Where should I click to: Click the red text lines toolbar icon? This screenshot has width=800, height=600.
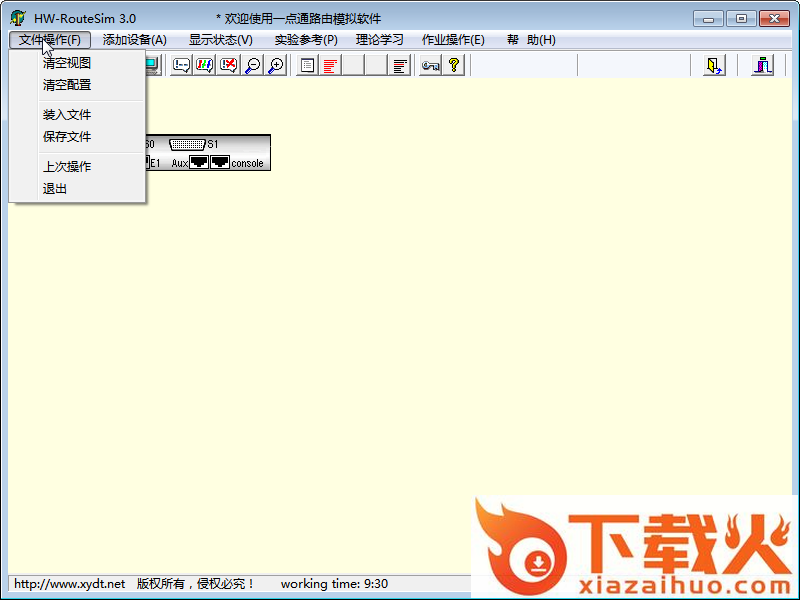tap(330, 65)
